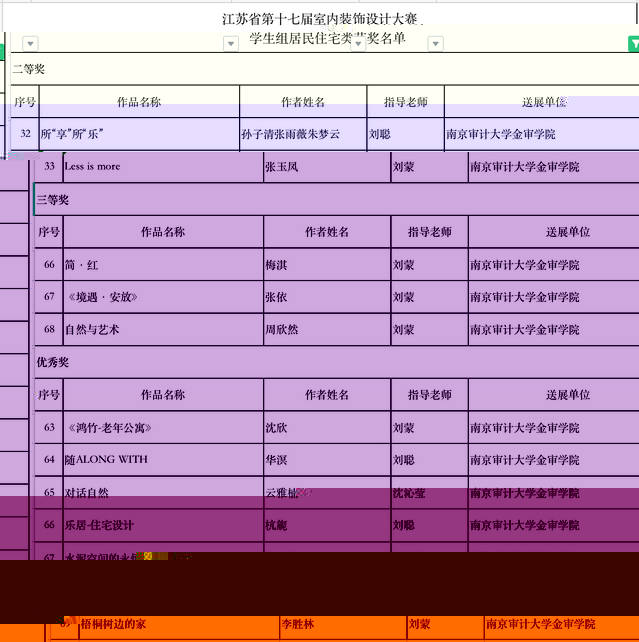
Task: Click the cell 随ALONG WITH
Action: tap(160, 460)
